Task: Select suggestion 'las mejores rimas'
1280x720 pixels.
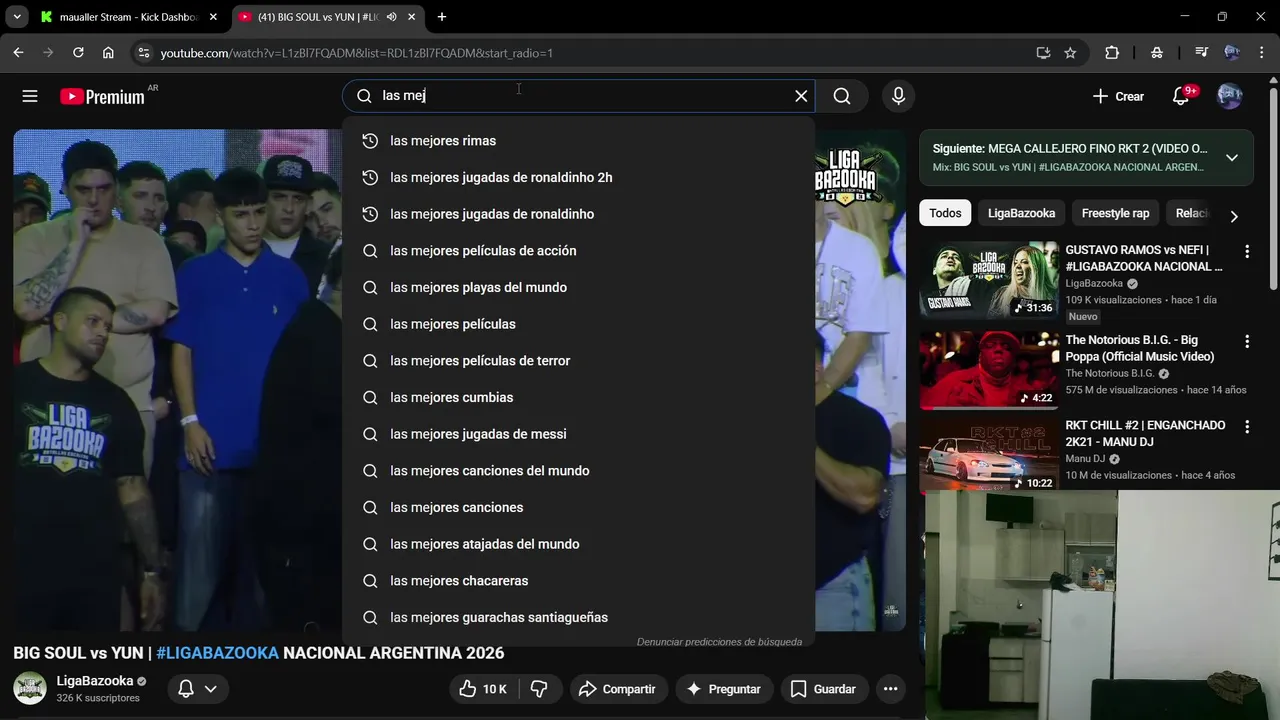Action: click(x=578, y=141)
